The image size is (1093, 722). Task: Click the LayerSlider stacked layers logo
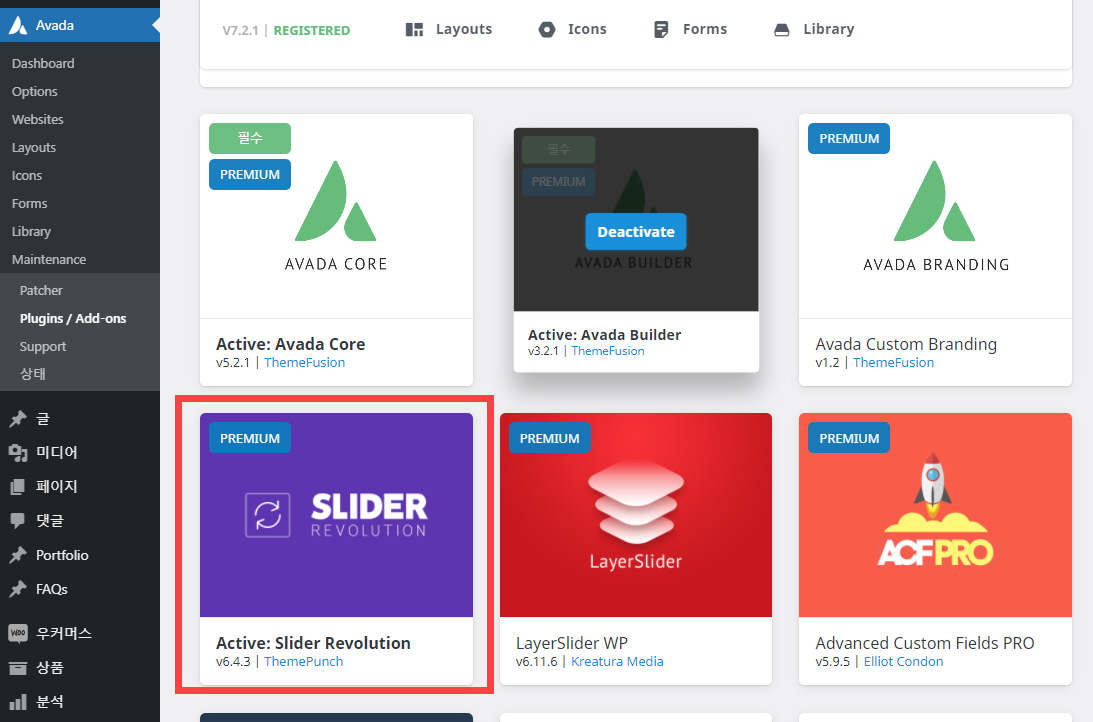636,500
